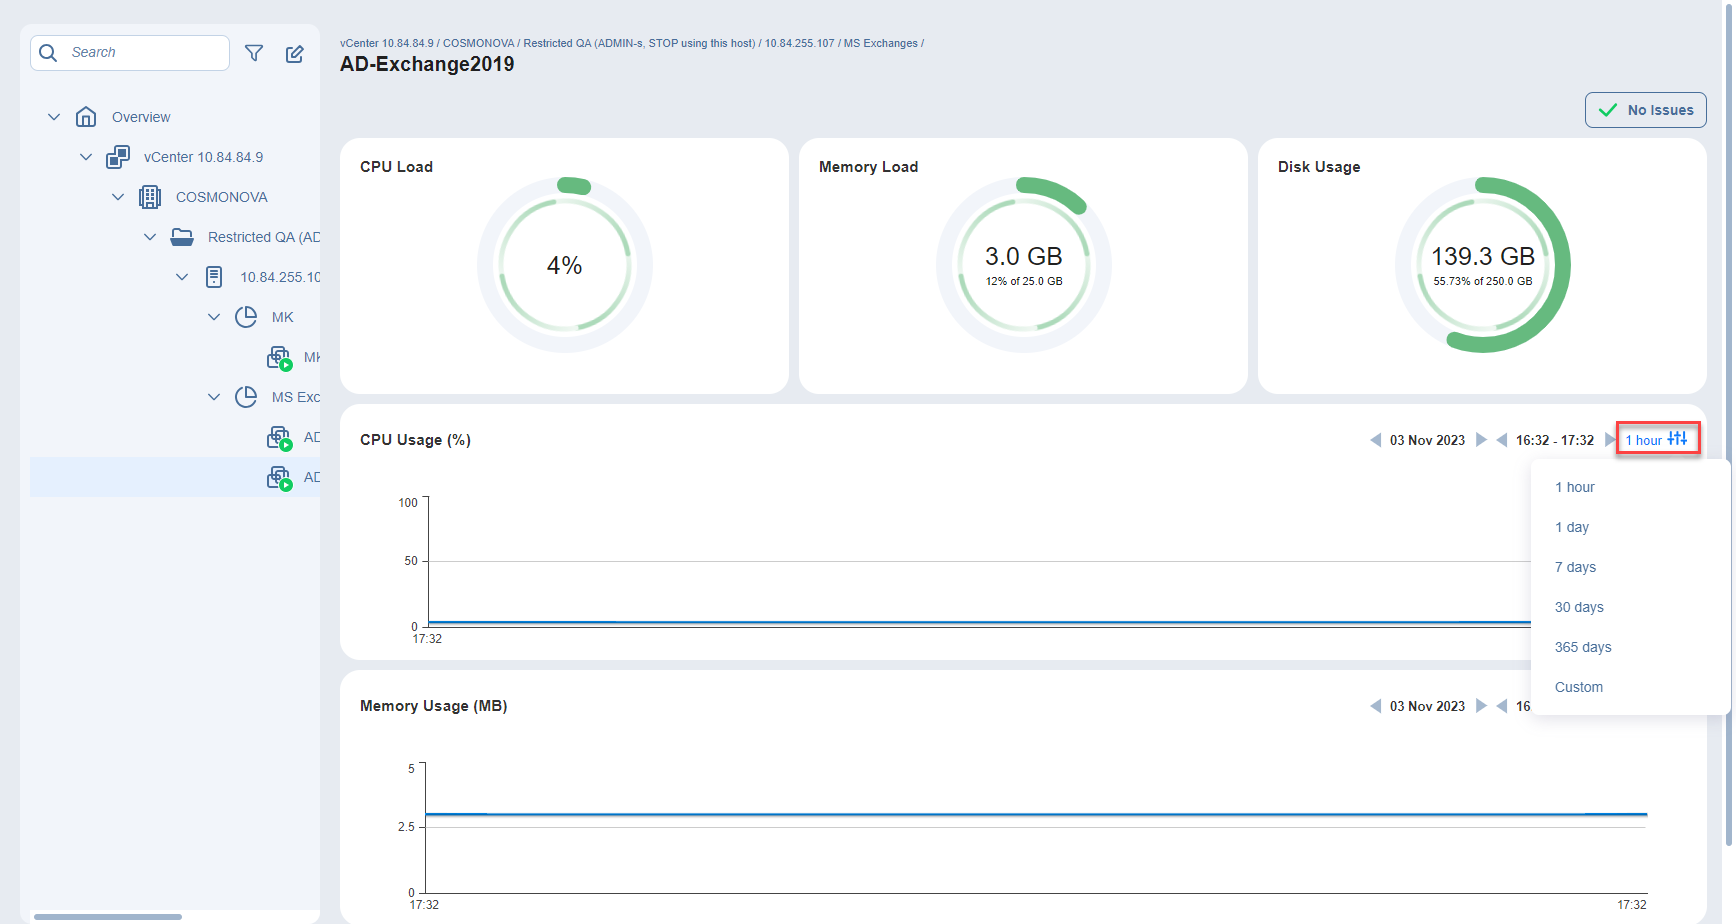
Task: Select 7 days from the range menu
Action: click(1575, 567)
